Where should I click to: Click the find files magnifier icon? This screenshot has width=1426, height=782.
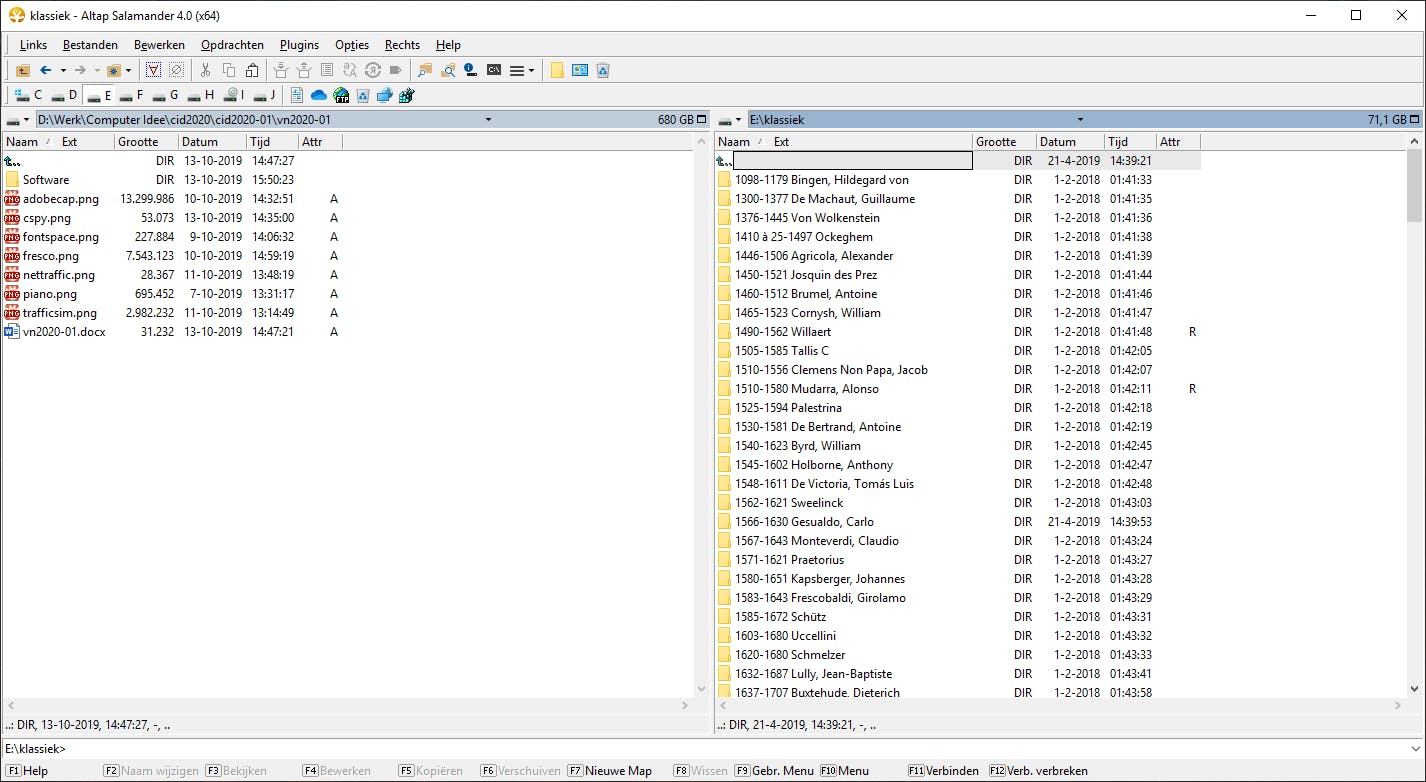pos(448,70)
